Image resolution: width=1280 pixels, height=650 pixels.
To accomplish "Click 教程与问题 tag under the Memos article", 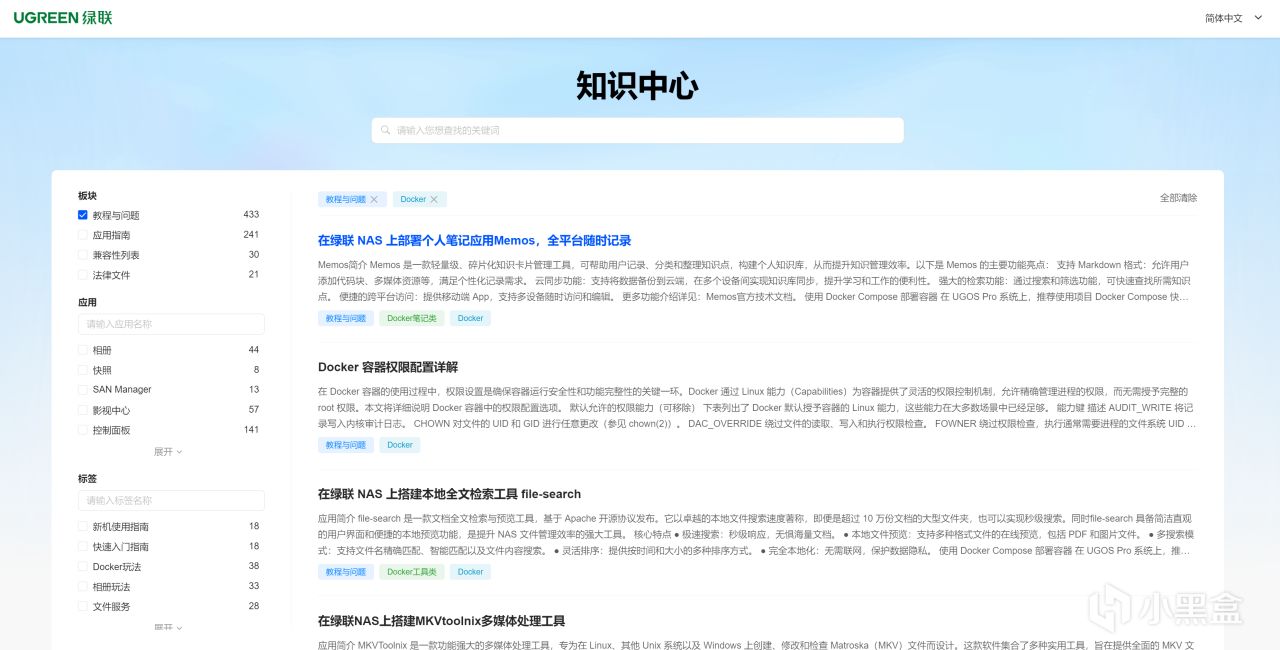I will [x=346, y=318].
